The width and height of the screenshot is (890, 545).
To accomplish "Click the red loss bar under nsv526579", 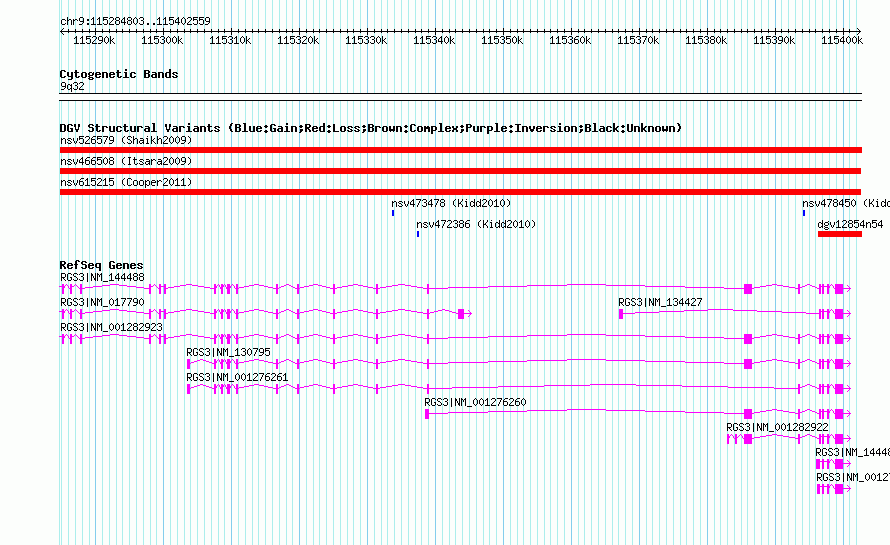I will (461, 150).
